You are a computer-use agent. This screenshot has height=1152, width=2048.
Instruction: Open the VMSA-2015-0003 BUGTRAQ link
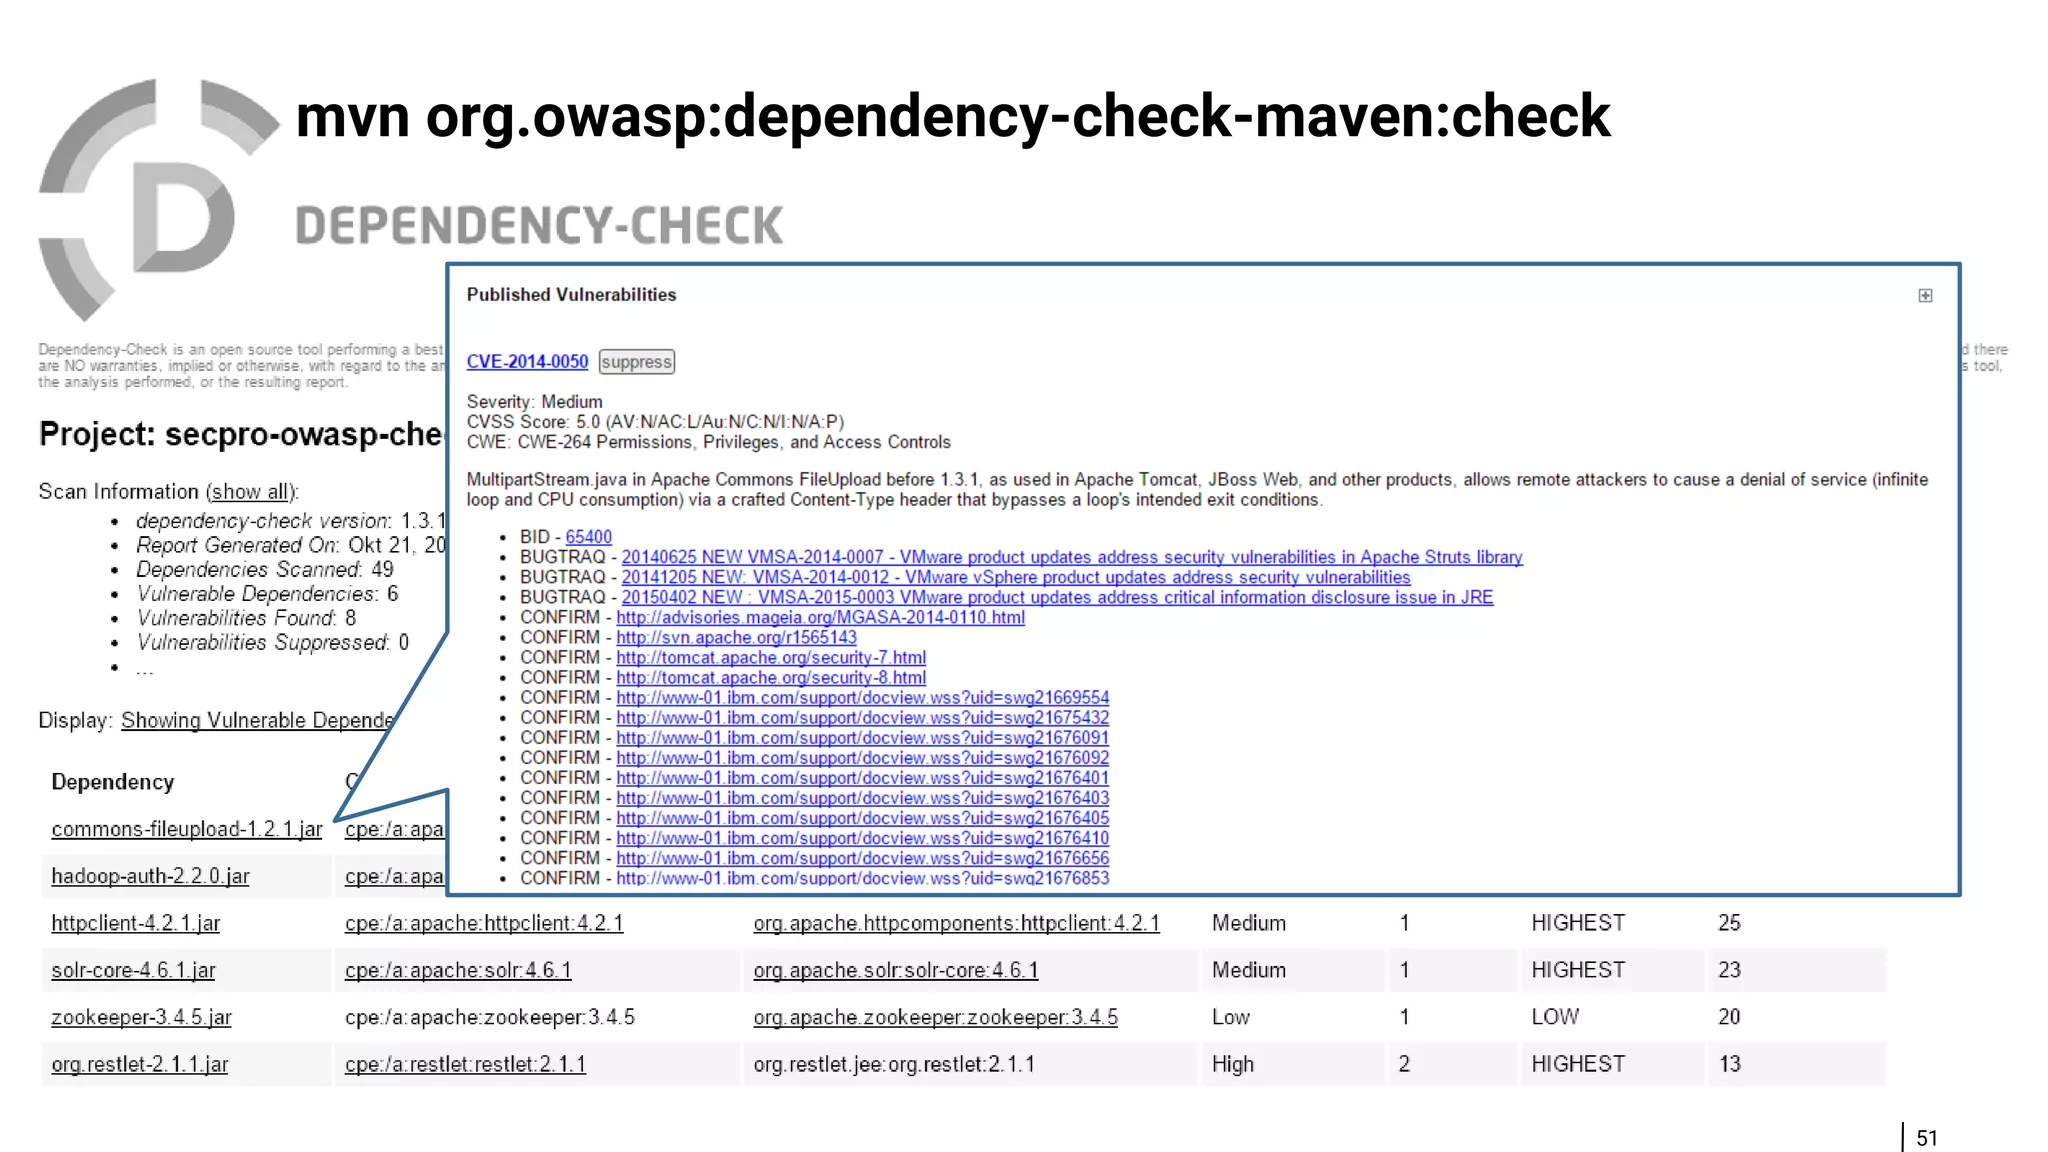(1057, 597)
